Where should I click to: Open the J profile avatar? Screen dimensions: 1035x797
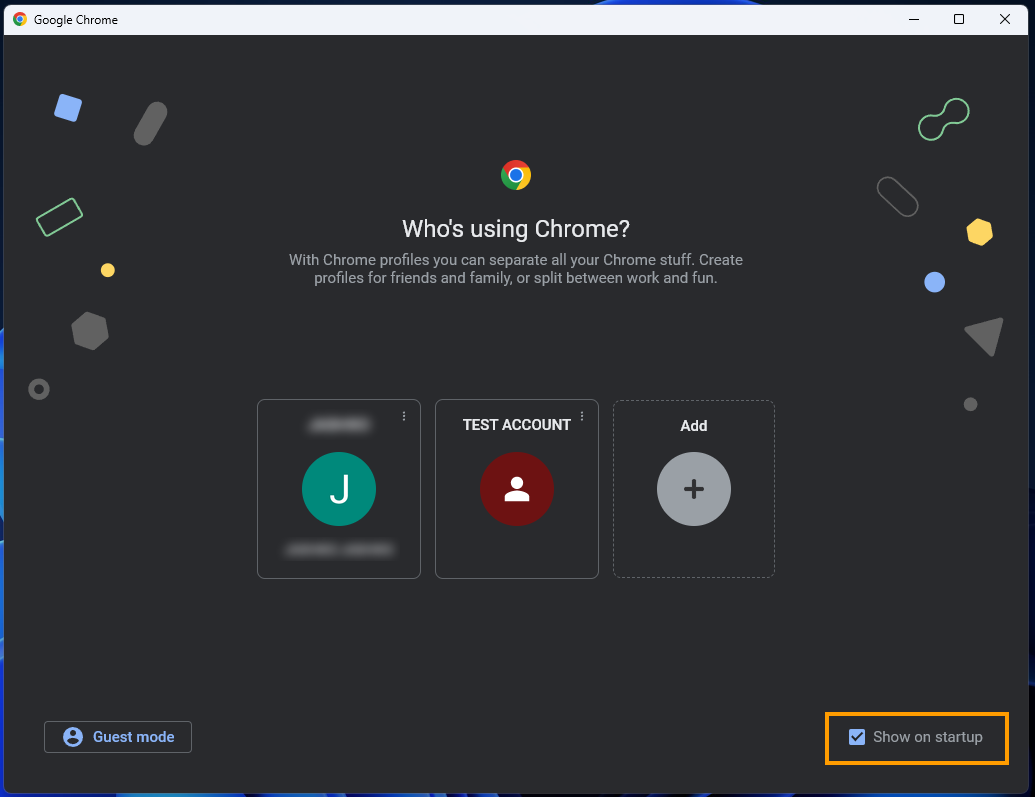click(x=339, y=489)
